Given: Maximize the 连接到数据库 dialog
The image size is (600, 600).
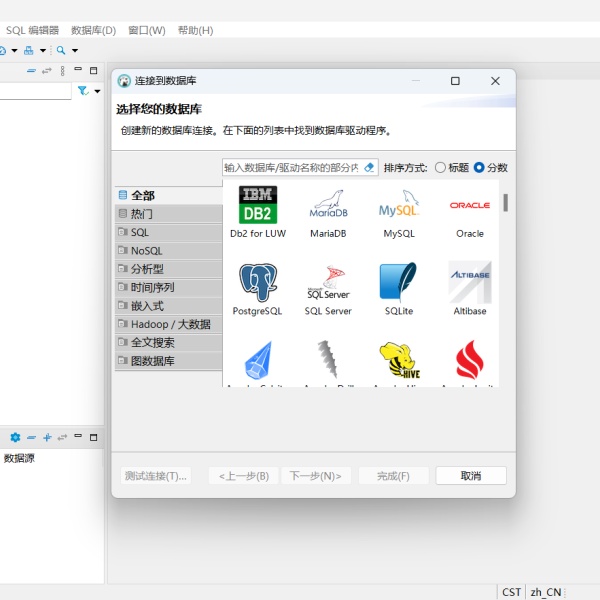Looking at the screenshot, I should 455,81.
